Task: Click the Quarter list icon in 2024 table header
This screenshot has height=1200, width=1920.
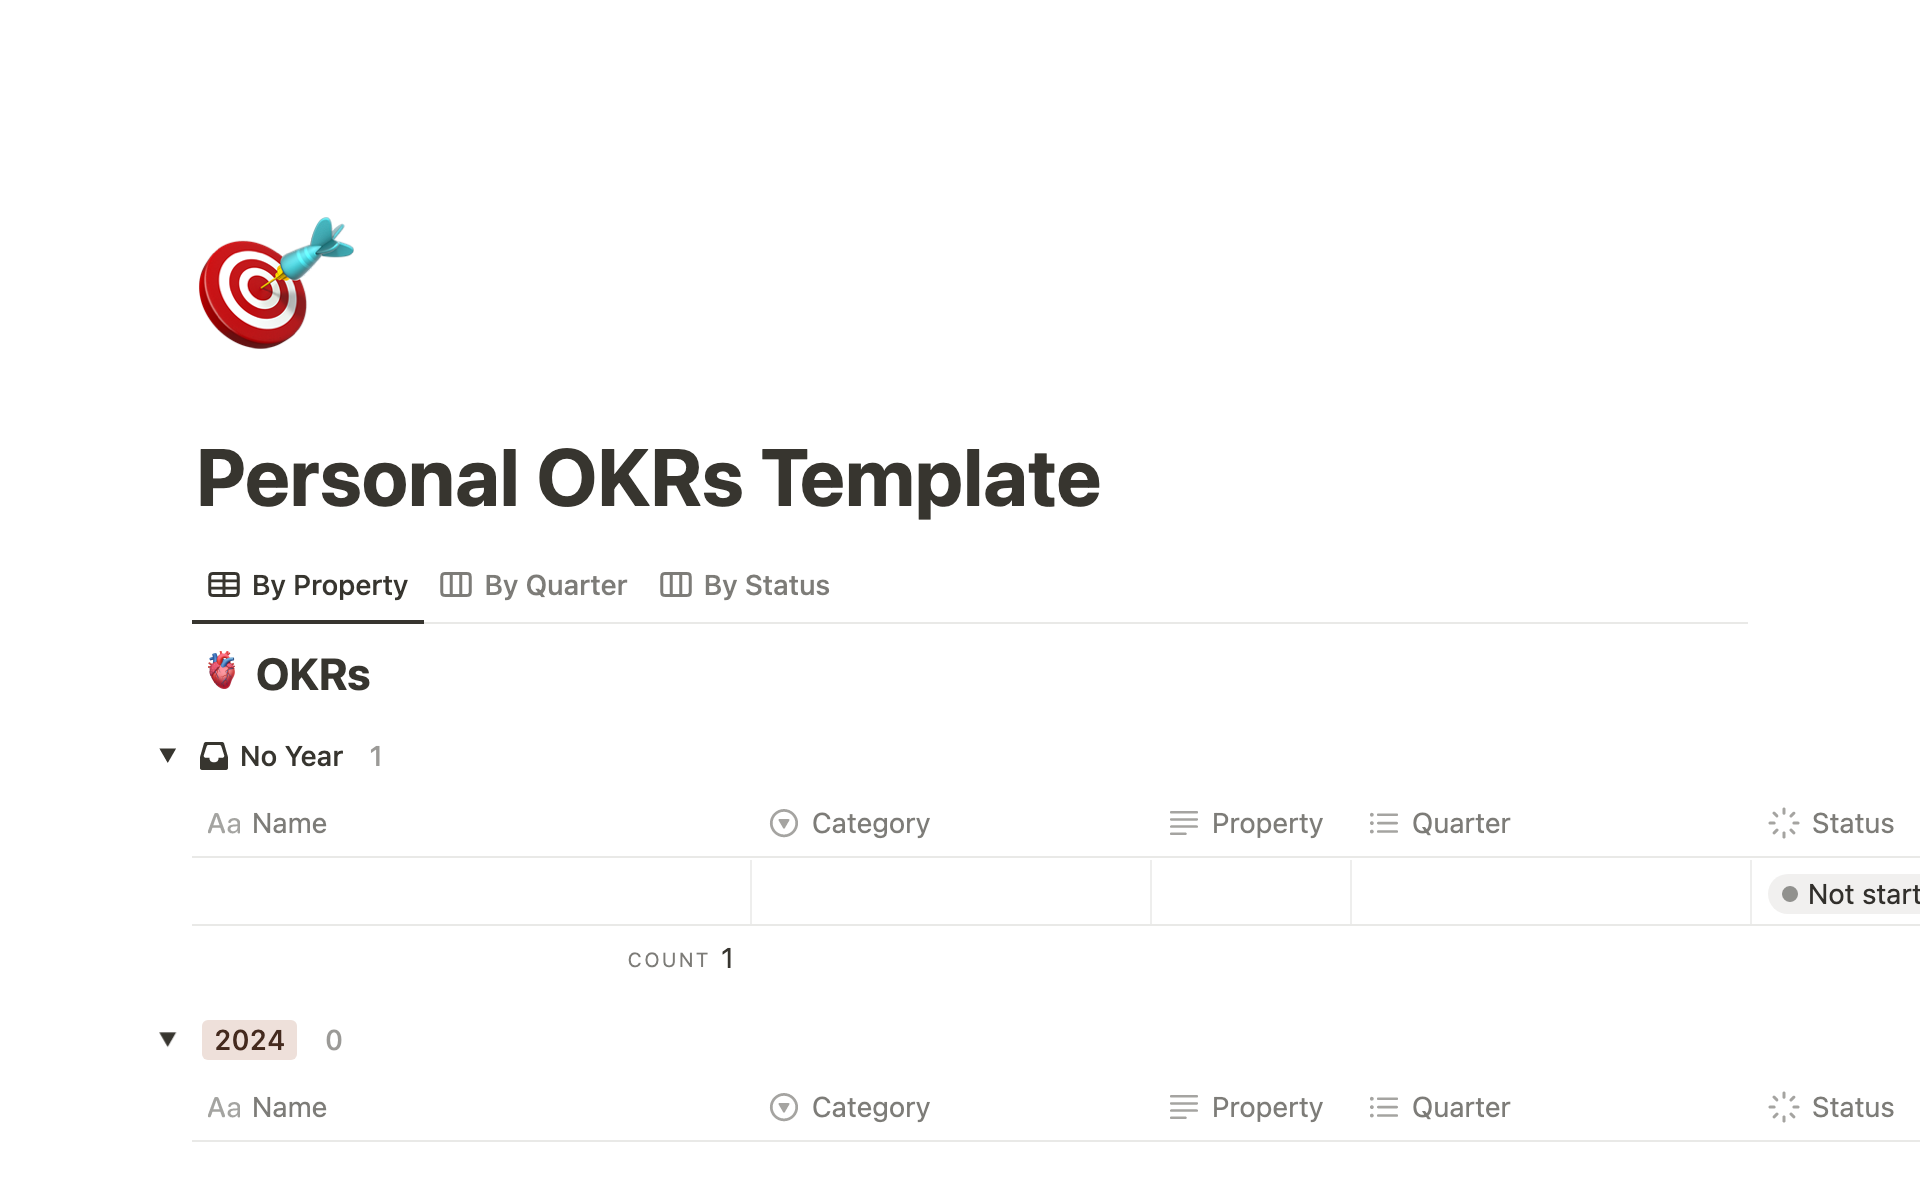Action: 1384,1107
